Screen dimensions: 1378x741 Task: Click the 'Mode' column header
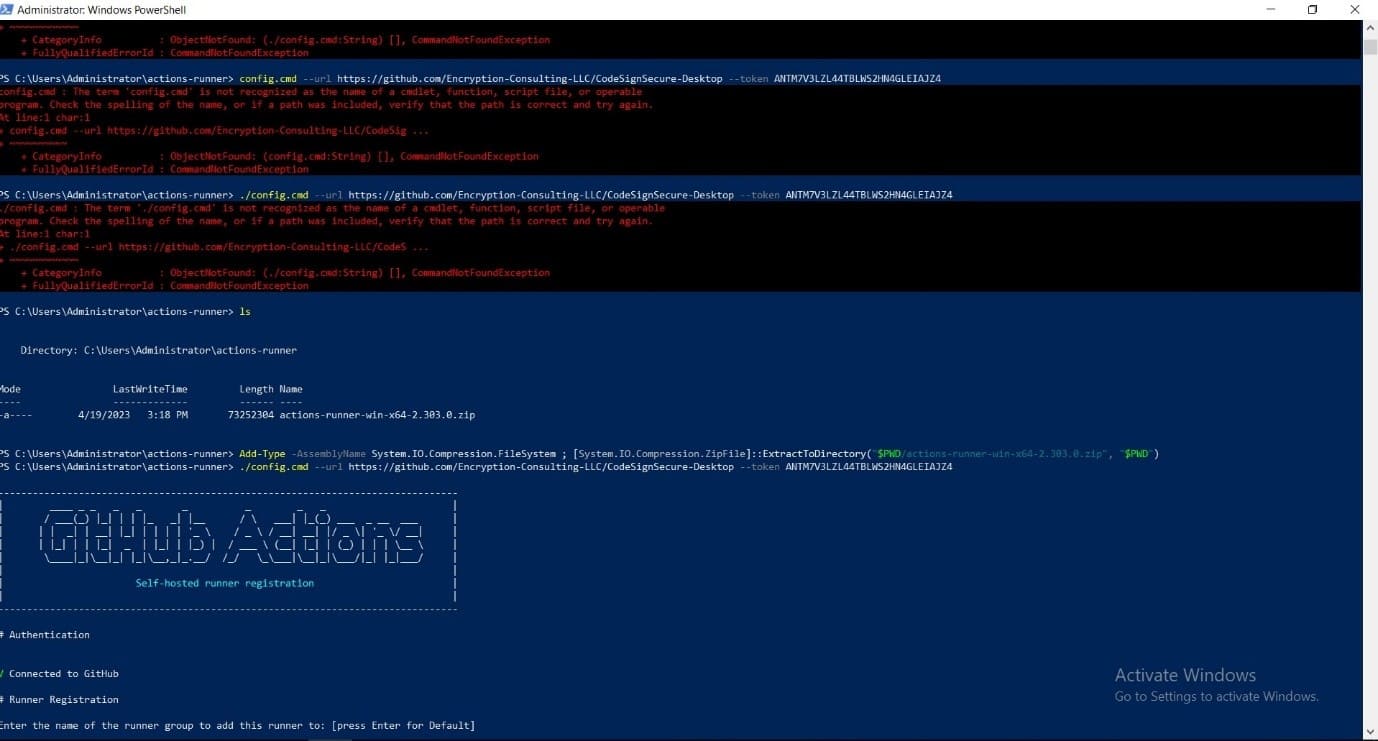click(10, 389)
